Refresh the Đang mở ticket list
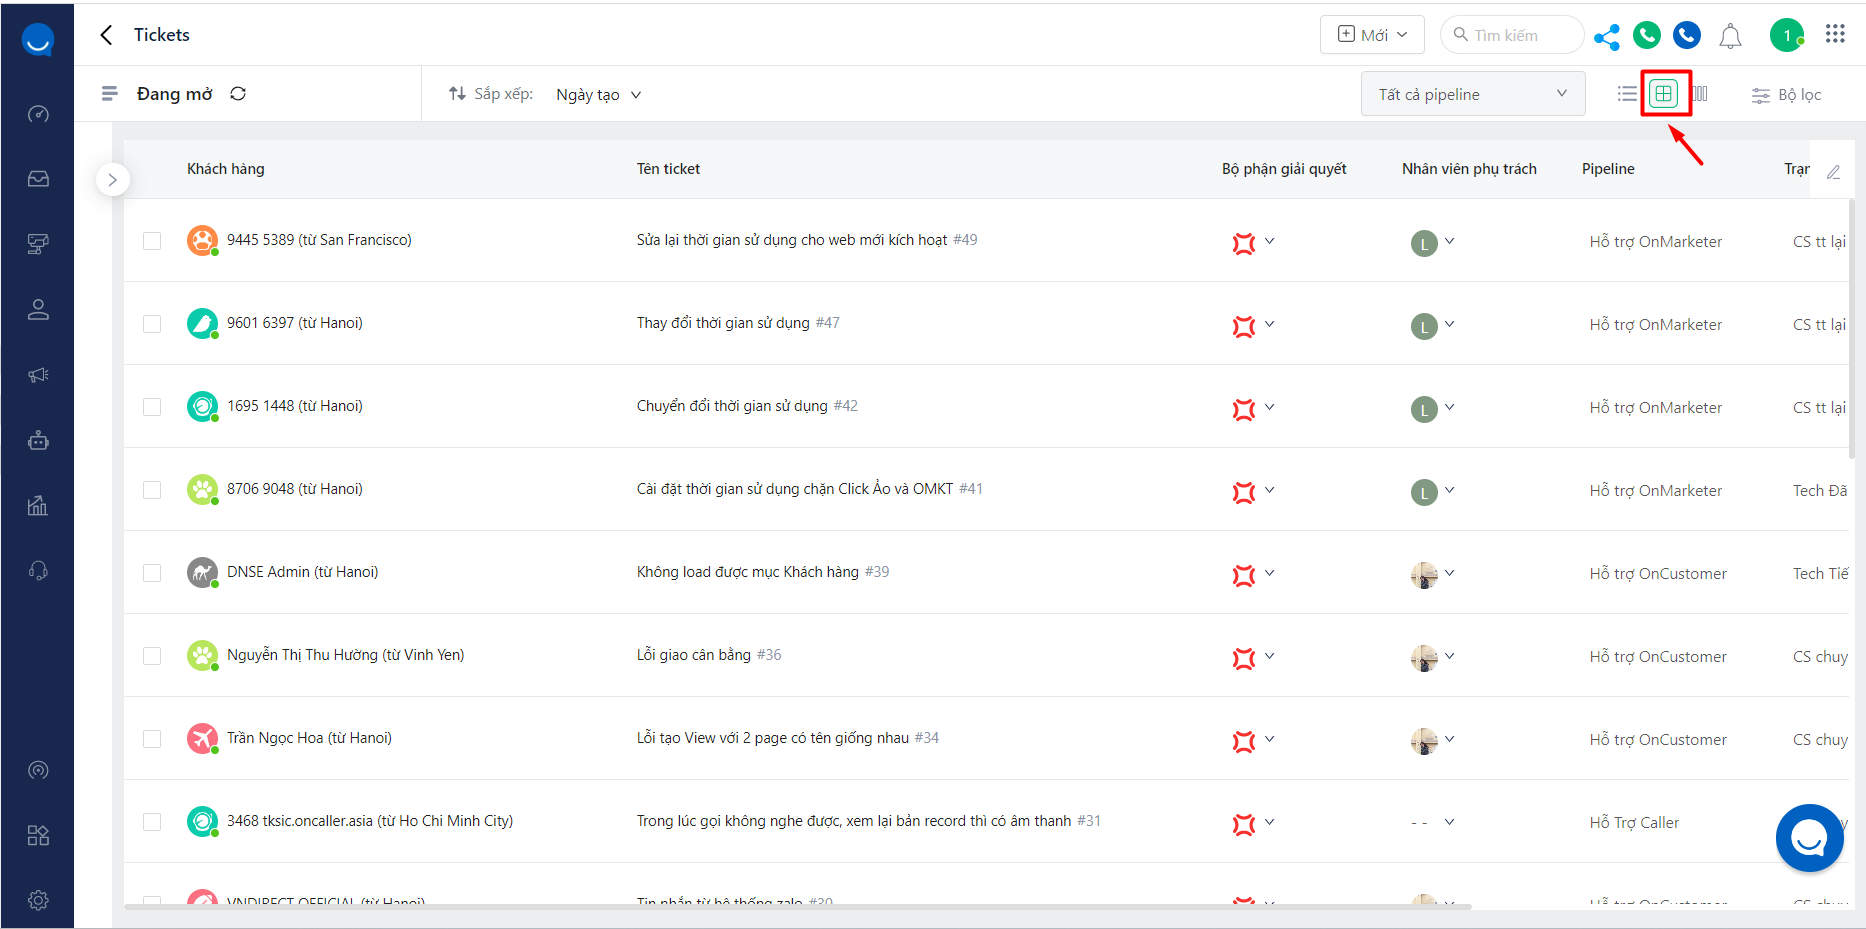The image size is (1866, 929). coord(238,94)
